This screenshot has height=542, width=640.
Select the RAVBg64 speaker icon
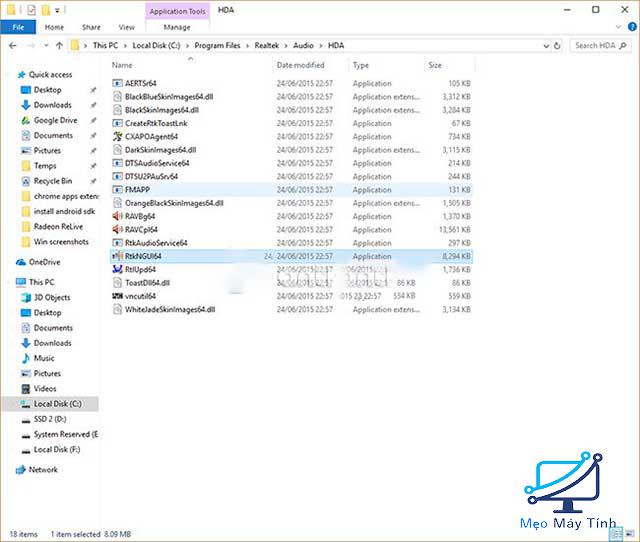tap(118, 216)
